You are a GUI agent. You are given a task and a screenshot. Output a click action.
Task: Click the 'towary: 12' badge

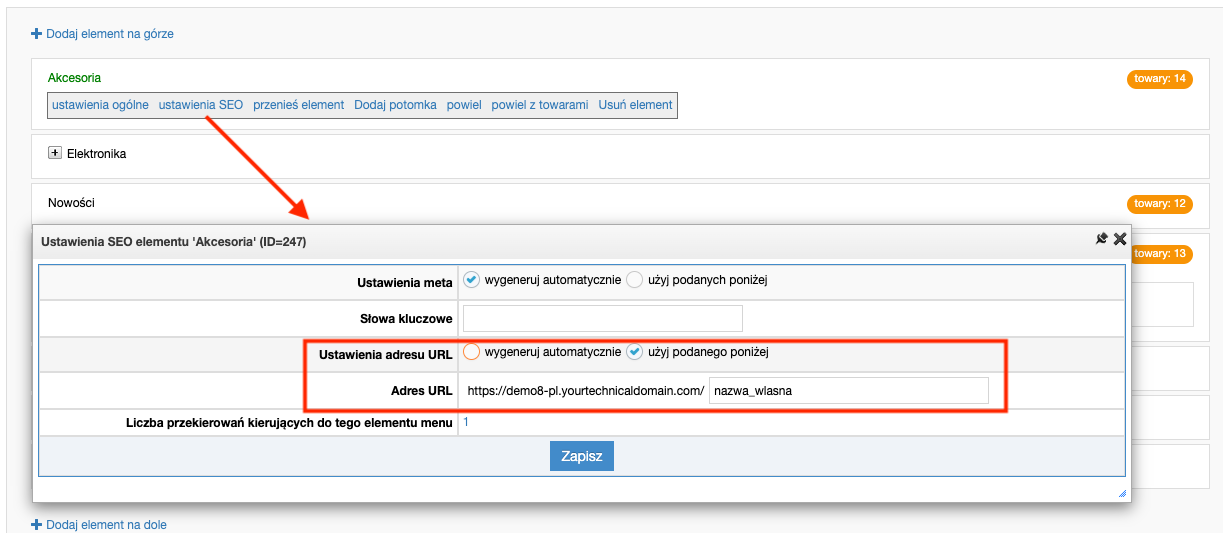pos(1160,204)
